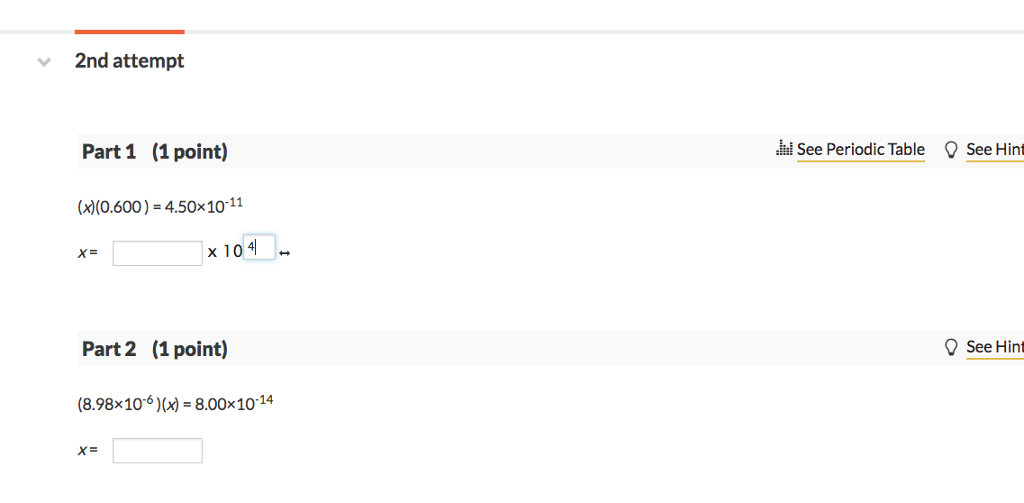The image size is (1024, 503).
Task: Click the x= label in Part 1
Action: coord(88,254)
